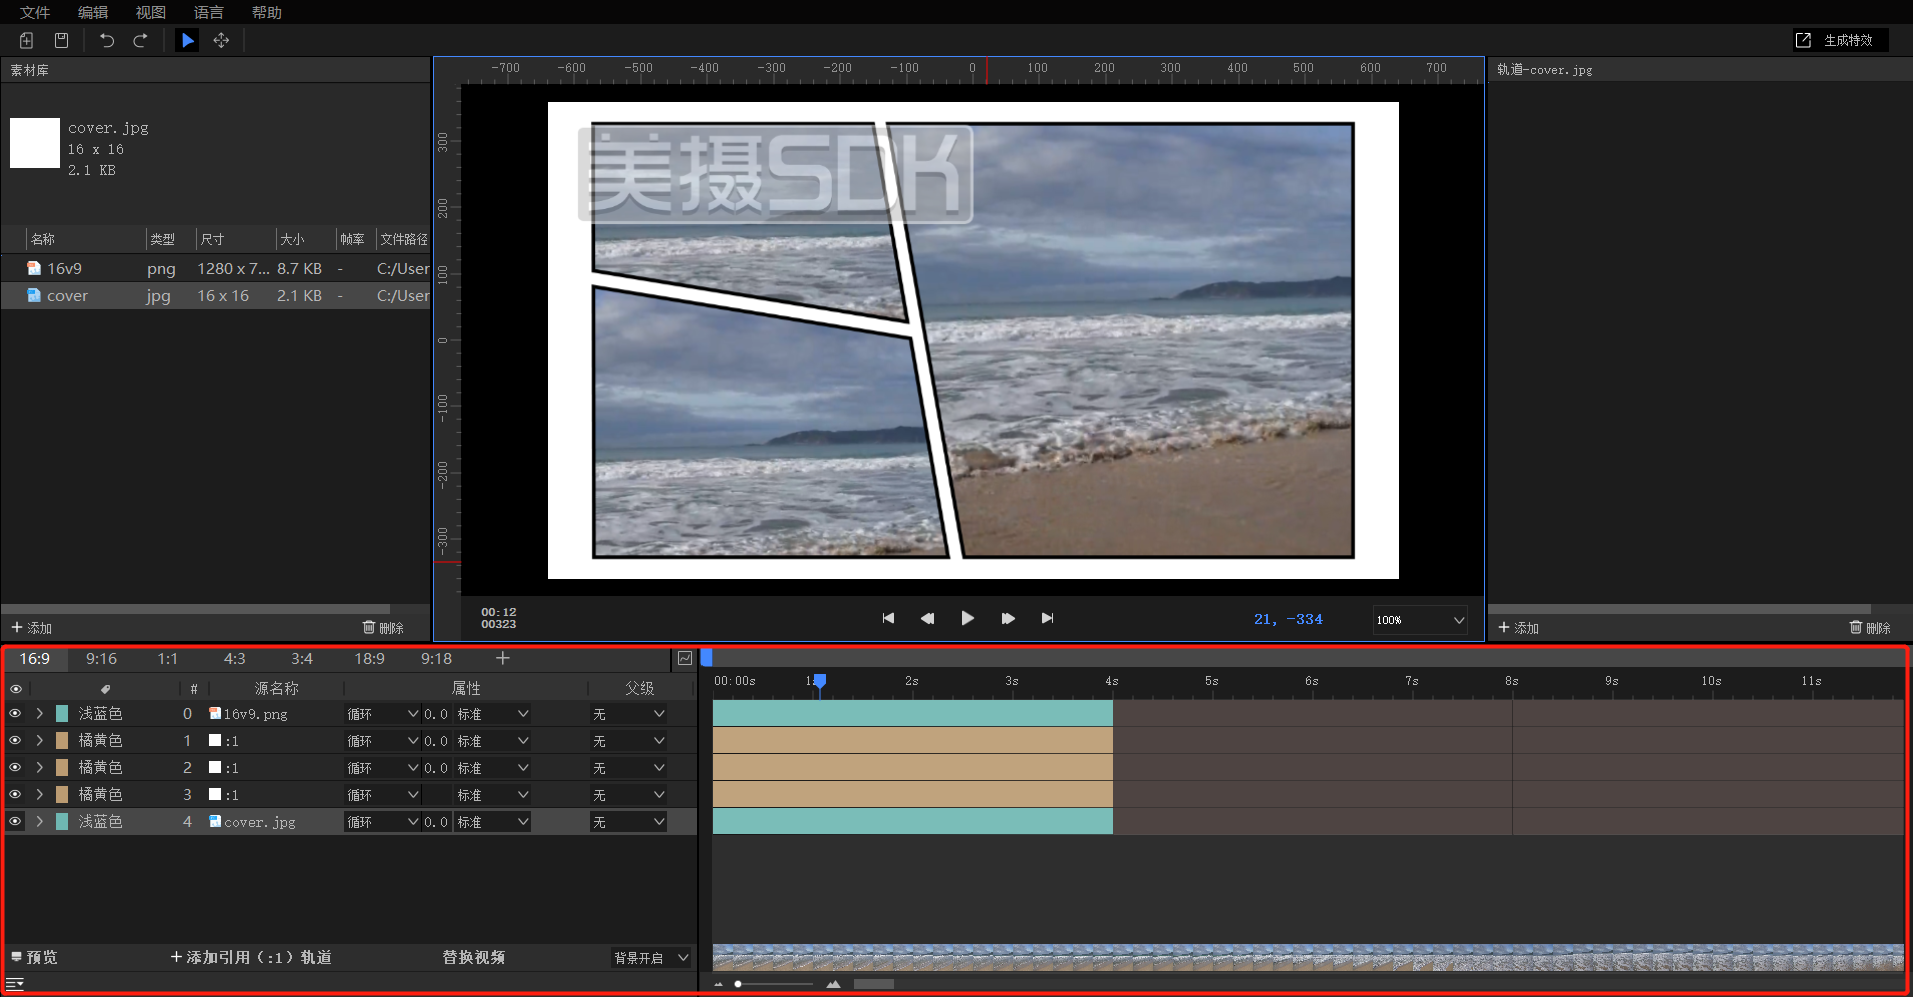The height and width of the screenshot is (997, 1913).
Task: Click 添加引用（:1）轨道 button
Action: [x=250, y=957]
